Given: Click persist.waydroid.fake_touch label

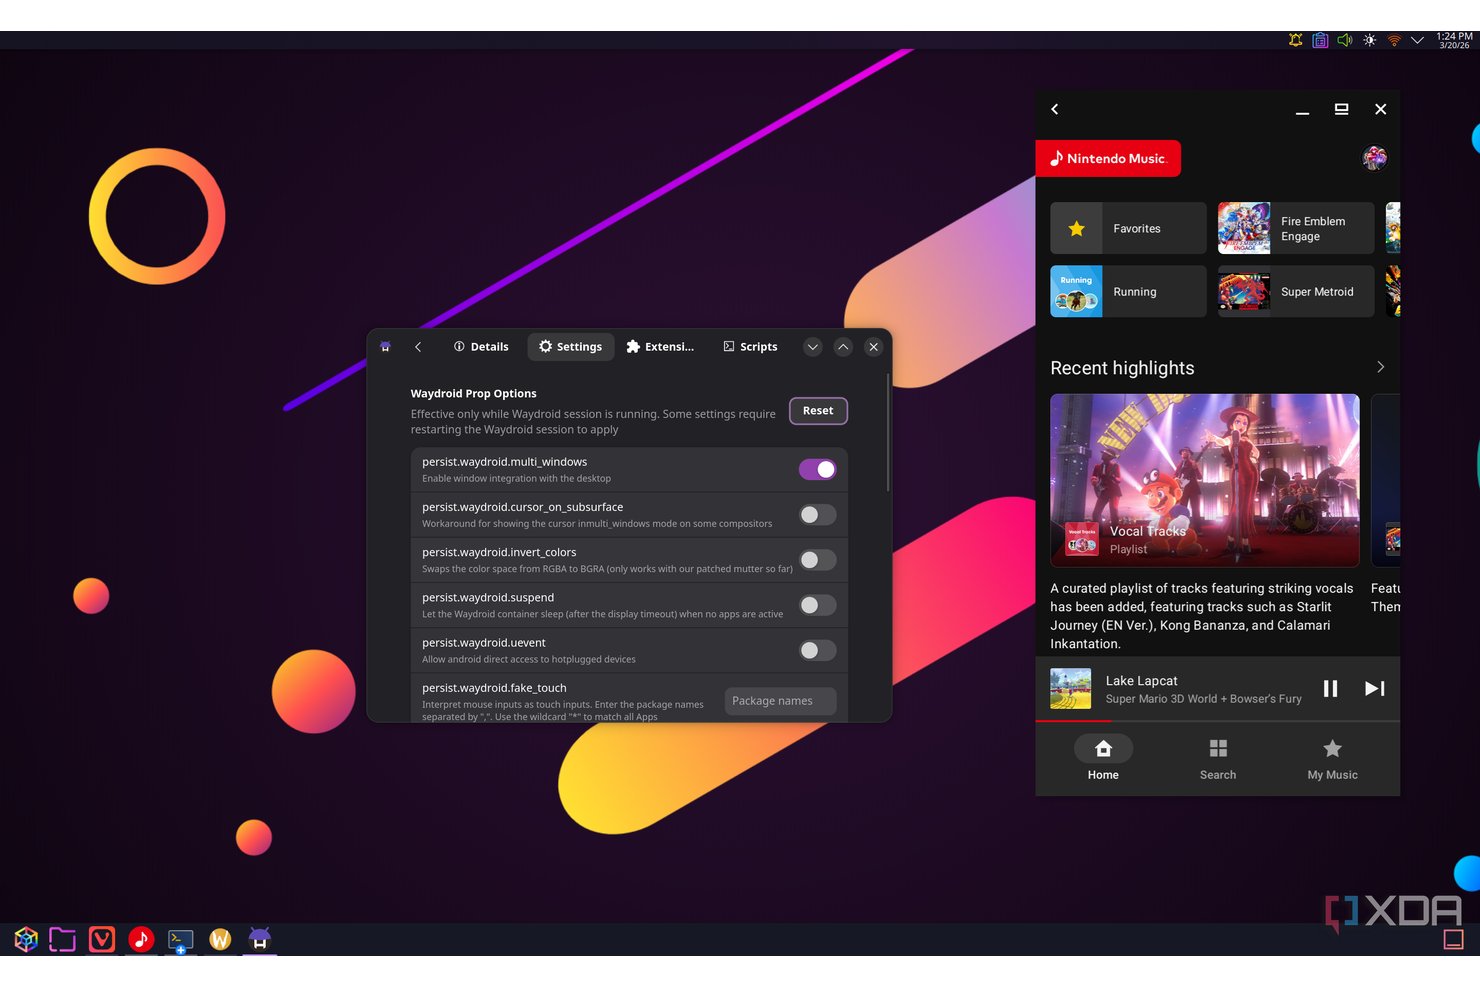Looking at the screenshot, I should coord(494,688).
